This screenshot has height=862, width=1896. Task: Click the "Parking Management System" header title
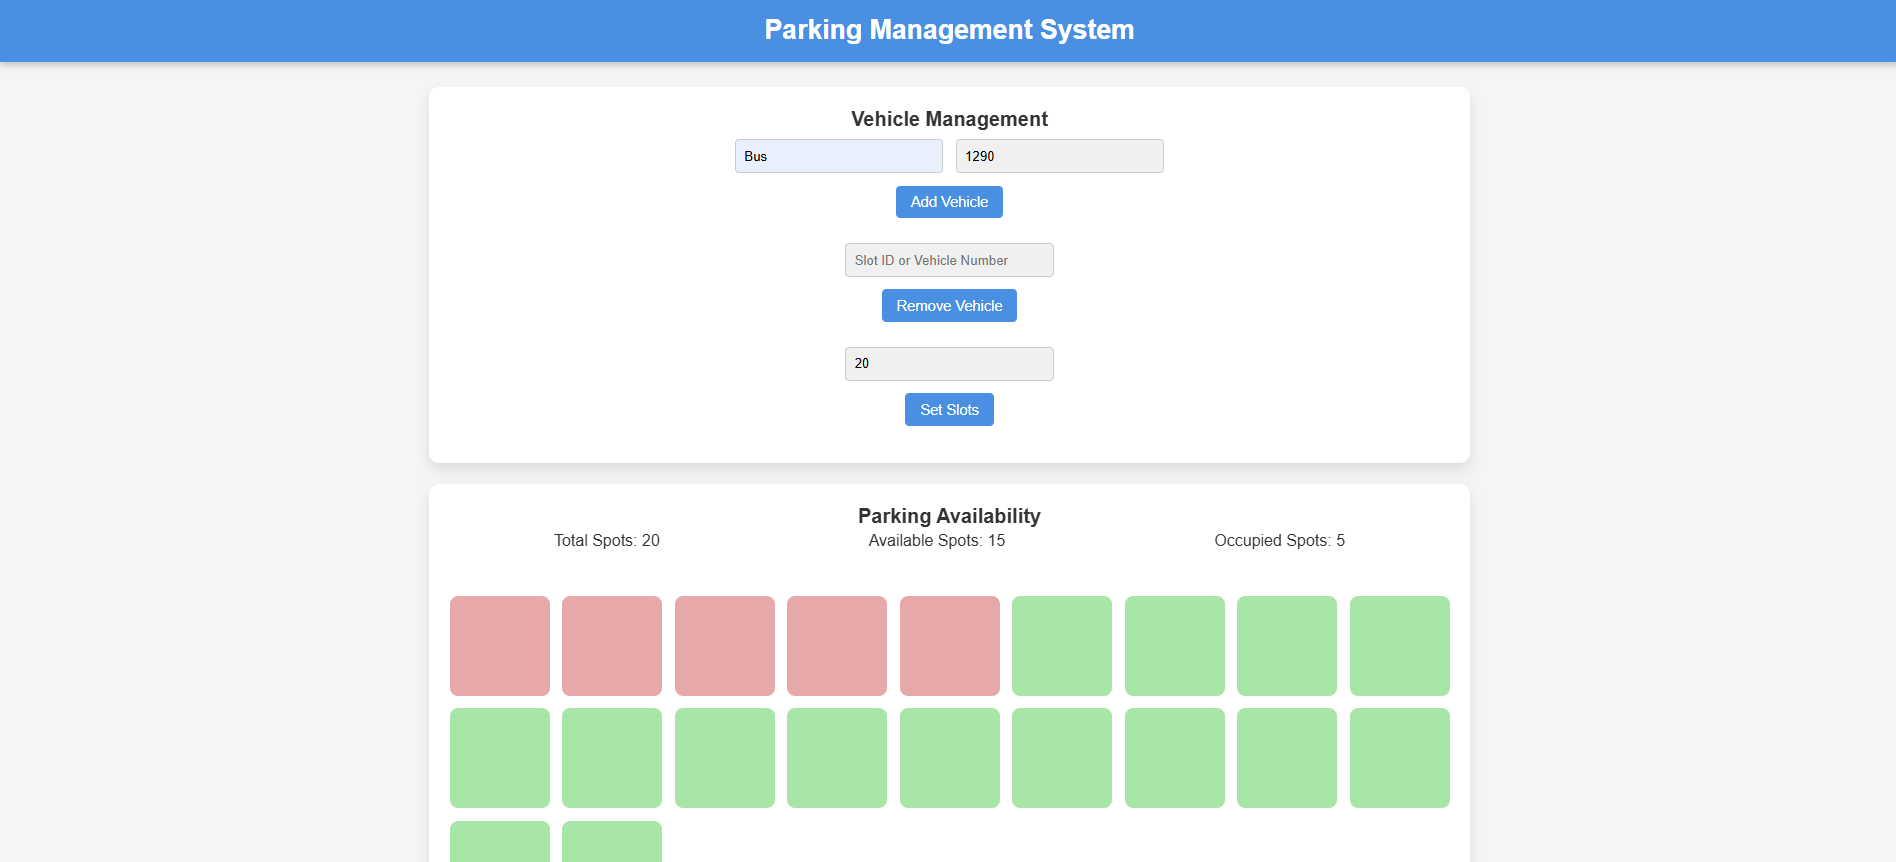[x=949, y=30]
